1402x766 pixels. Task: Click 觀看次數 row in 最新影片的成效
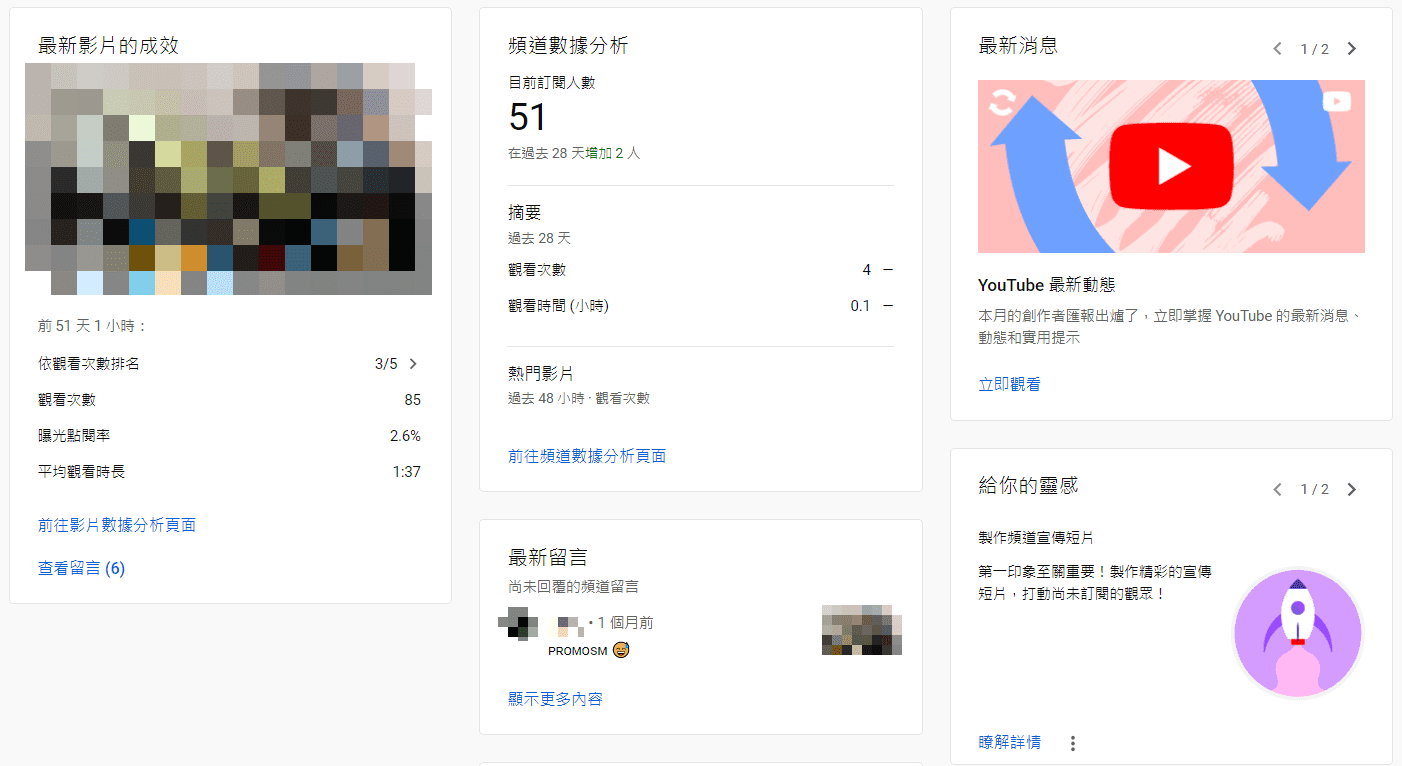tap(229, 400)
